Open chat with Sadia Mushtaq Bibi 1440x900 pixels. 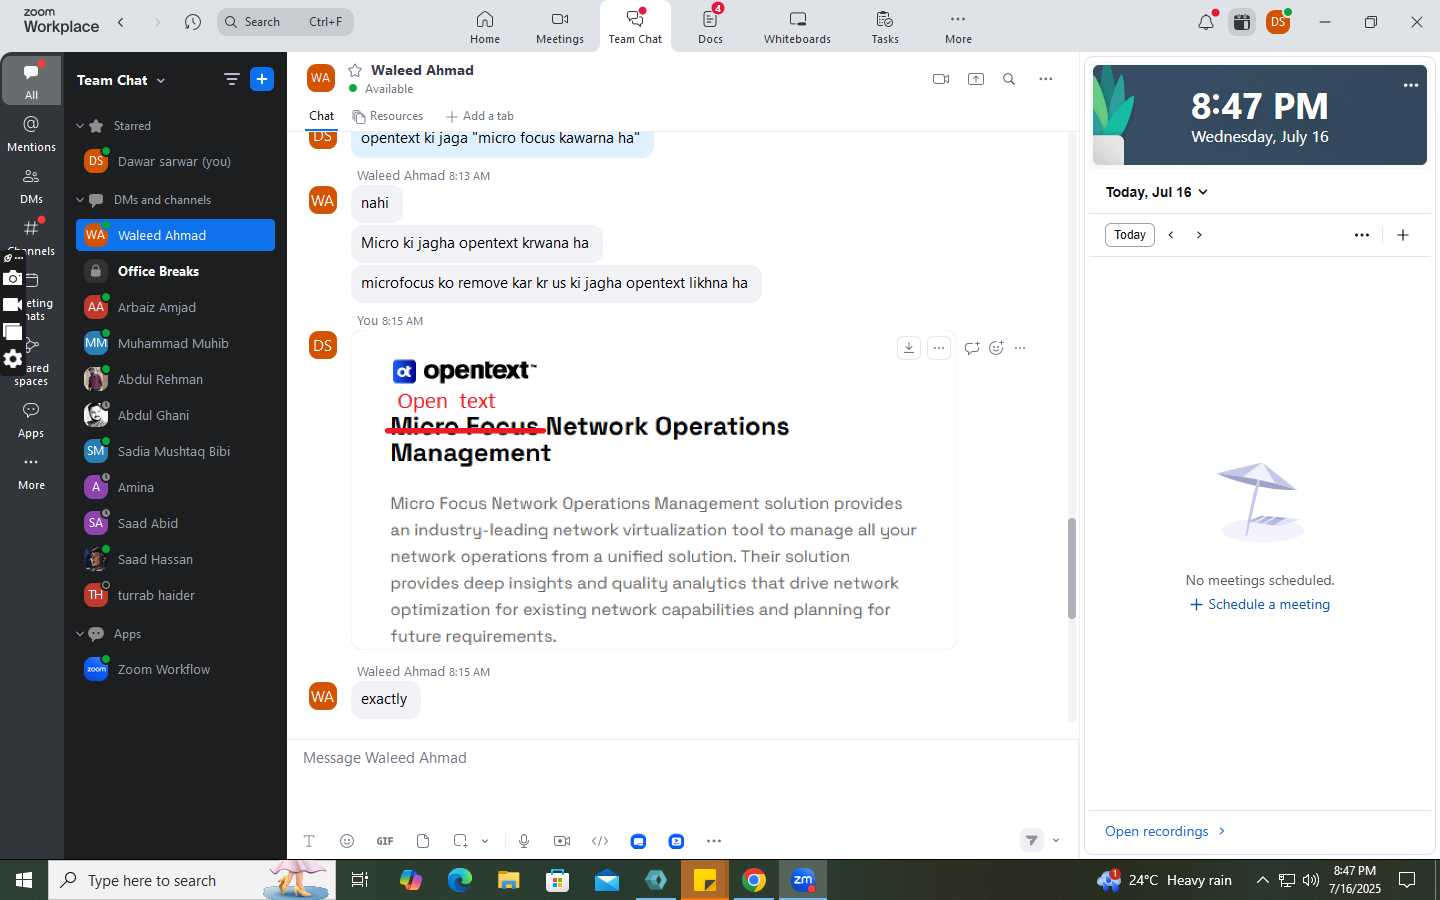pyautogui.click(x=176, y=451)
